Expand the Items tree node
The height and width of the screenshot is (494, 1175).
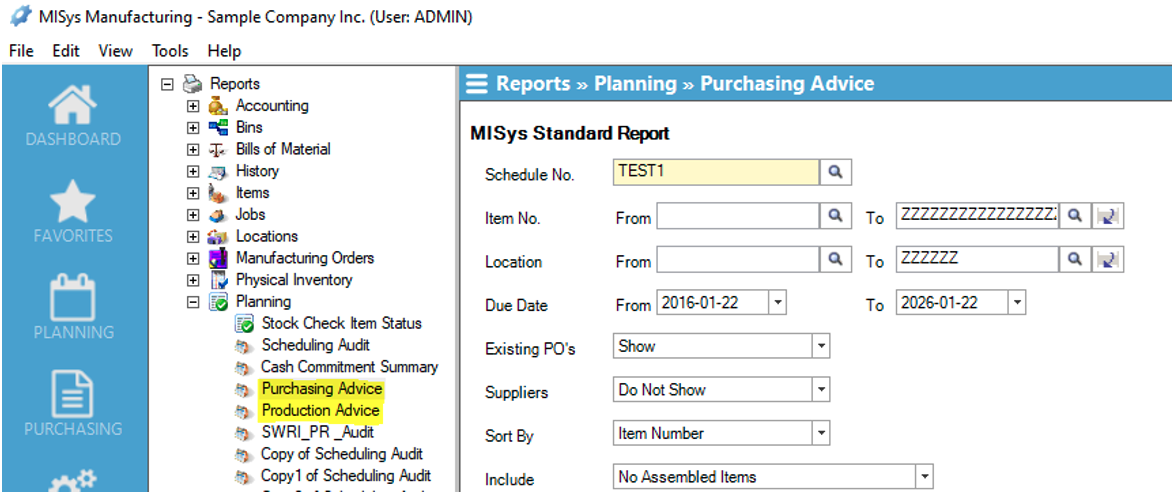193,193
